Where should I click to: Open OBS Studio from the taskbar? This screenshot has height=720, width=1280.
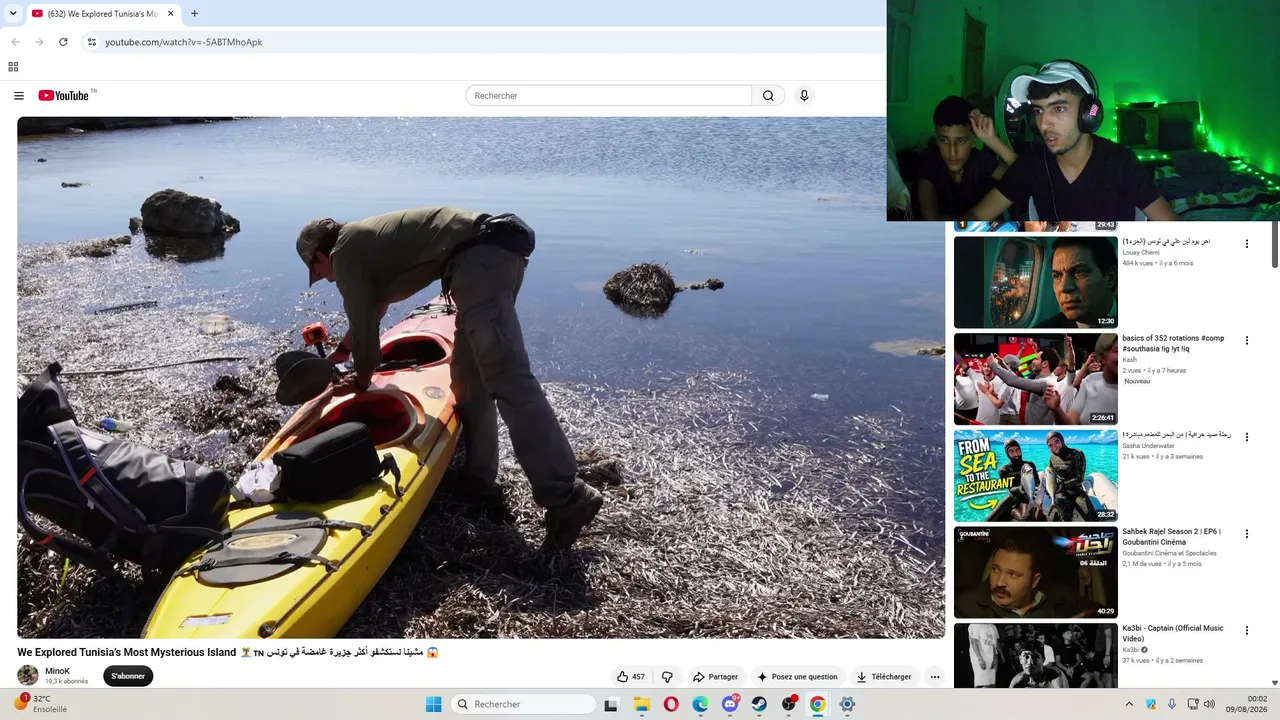[x=788, y=704]
